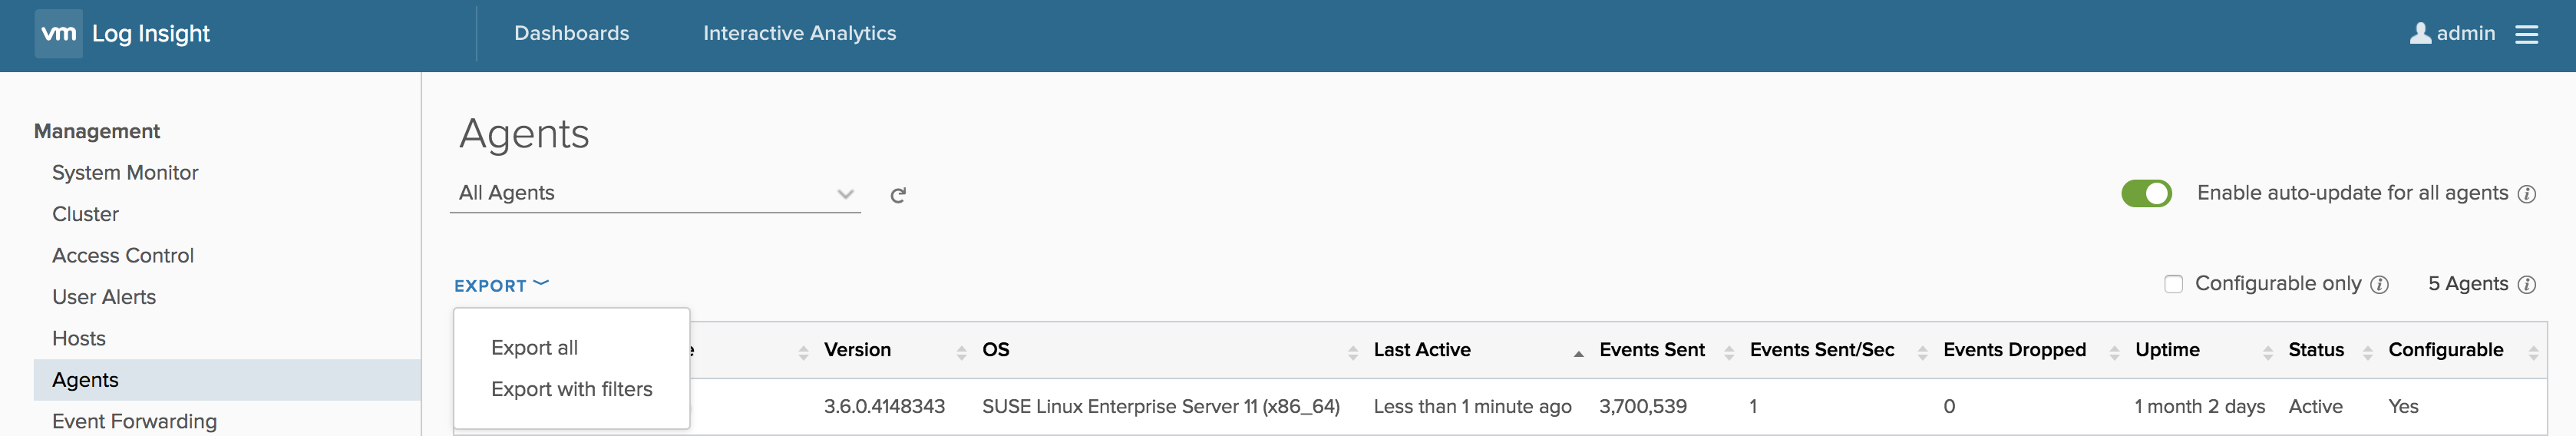Screen dimensions: 2576x436
Task: Open the hamburger menu icon
Action: [2526, 35]
